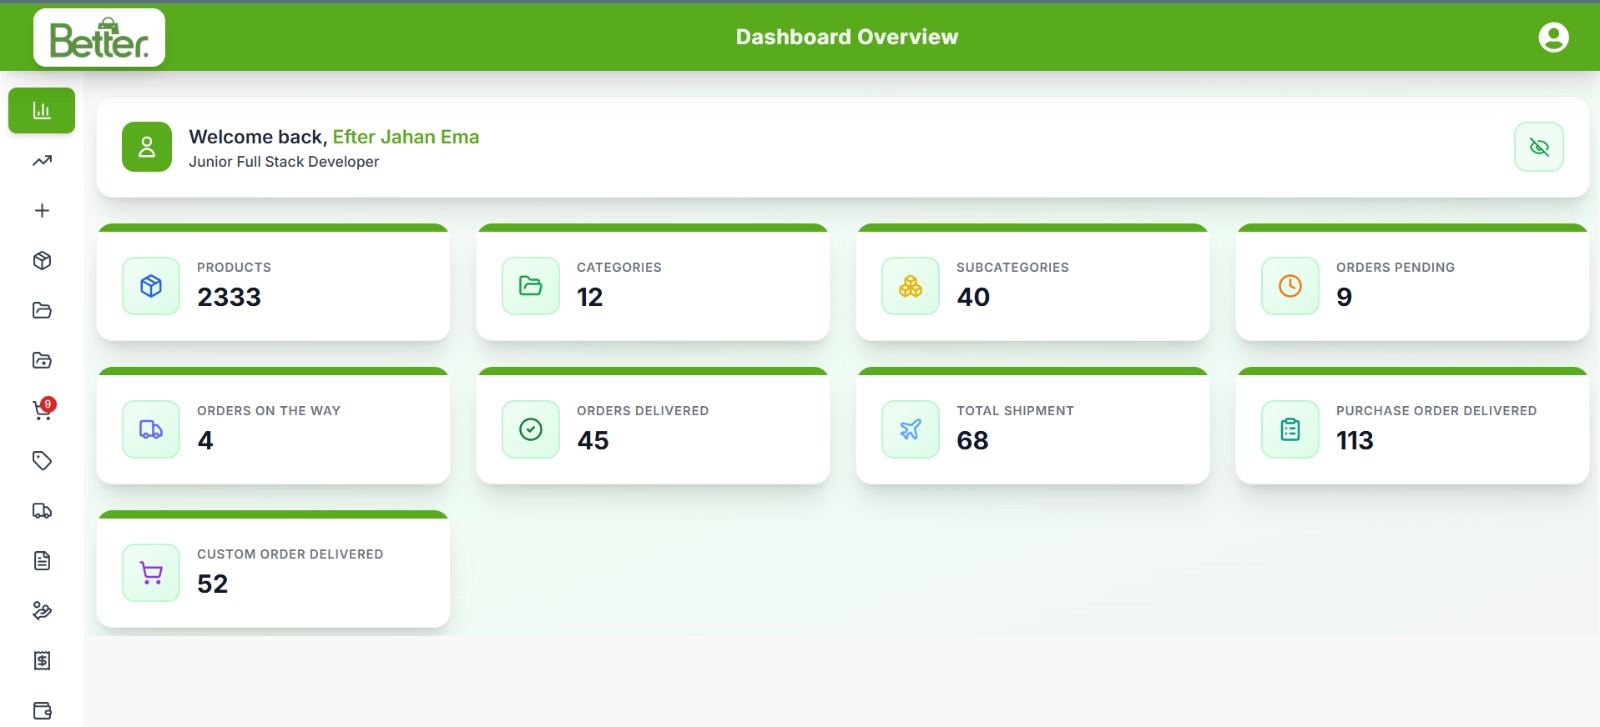Open the open folder categories sidebar icon
Image resolution: width=1600 pixels, height=727 pixels.
tap(42, 310)
